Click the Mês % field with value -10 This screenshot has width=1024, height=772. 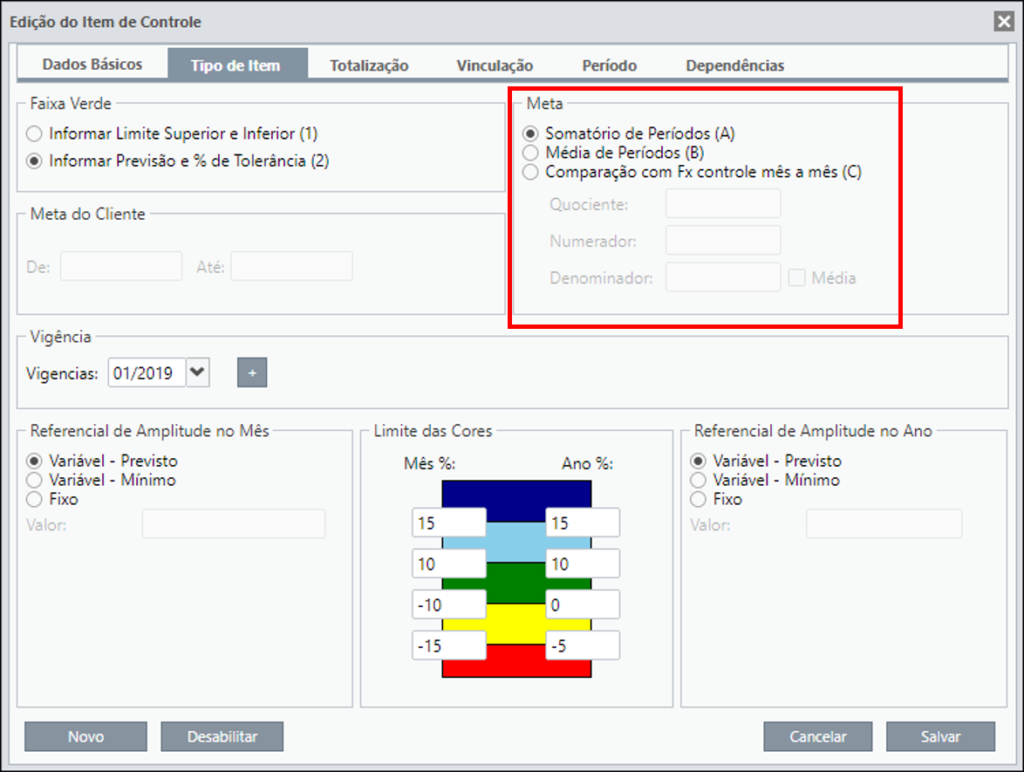tap(449, 605)
